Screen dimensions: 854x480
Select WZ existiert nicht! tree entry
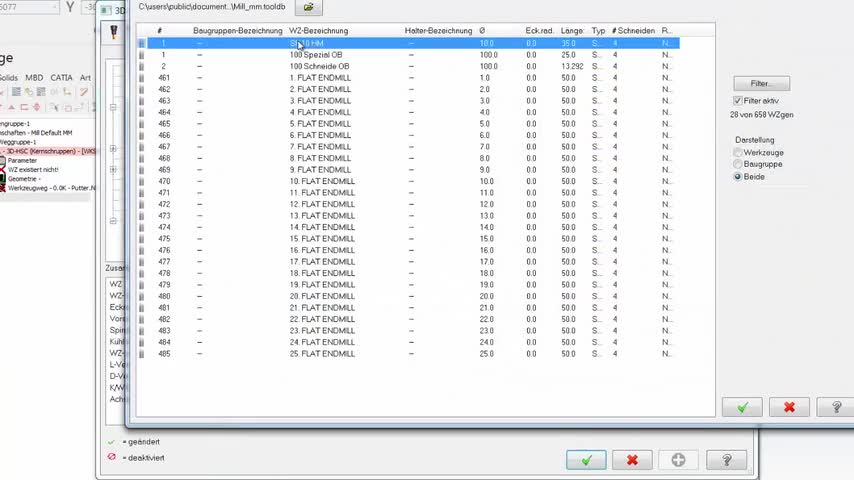coord(33,169)
